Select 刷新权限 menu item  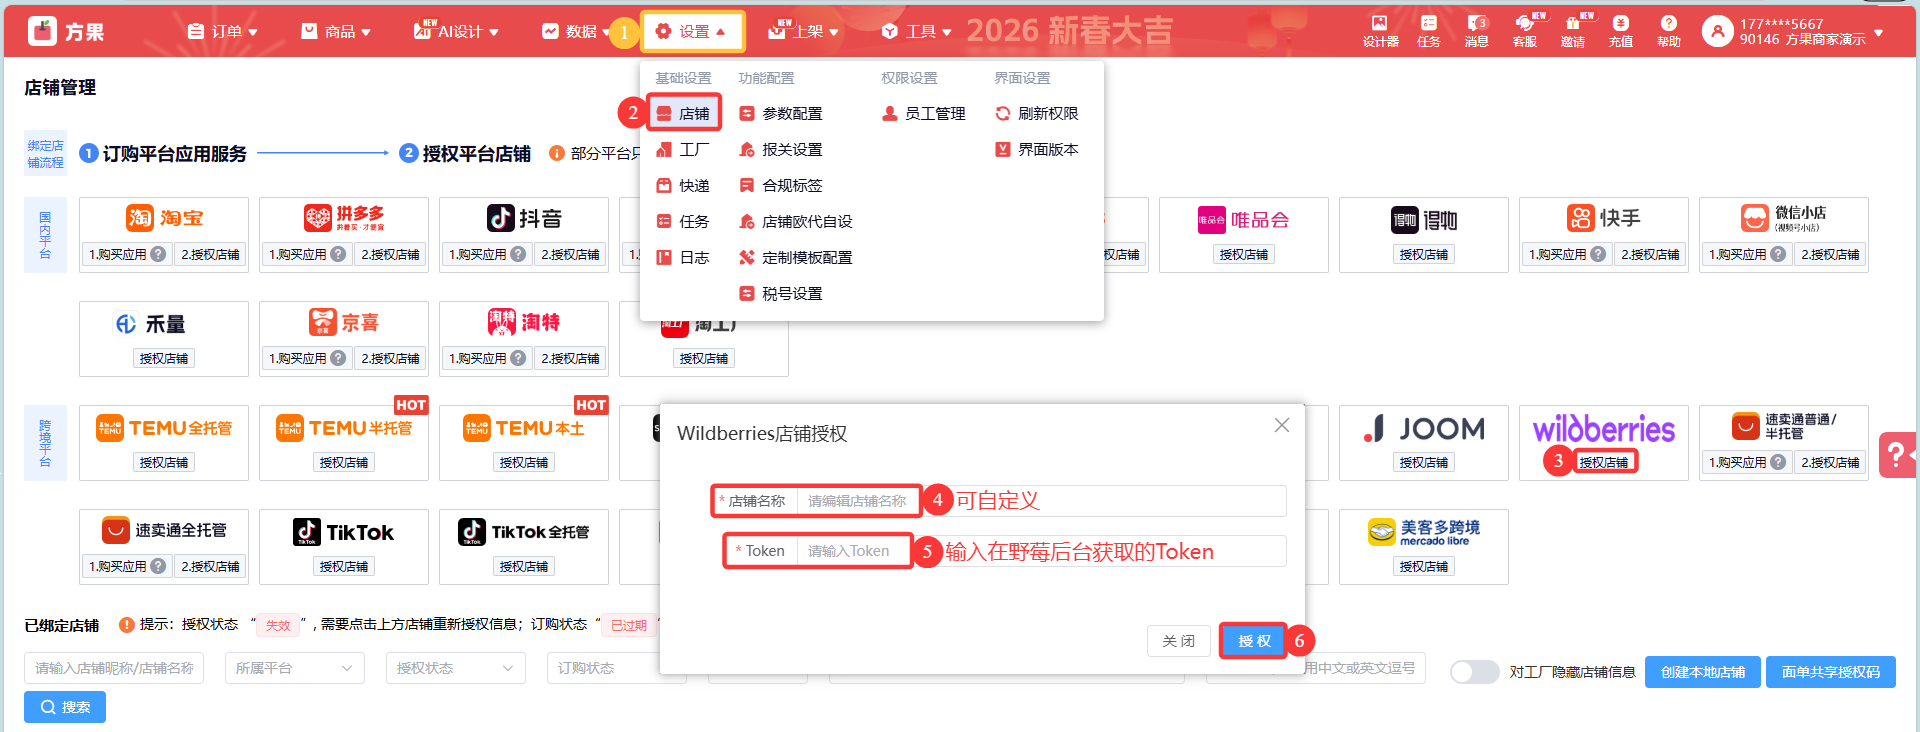click(1037, 114)
